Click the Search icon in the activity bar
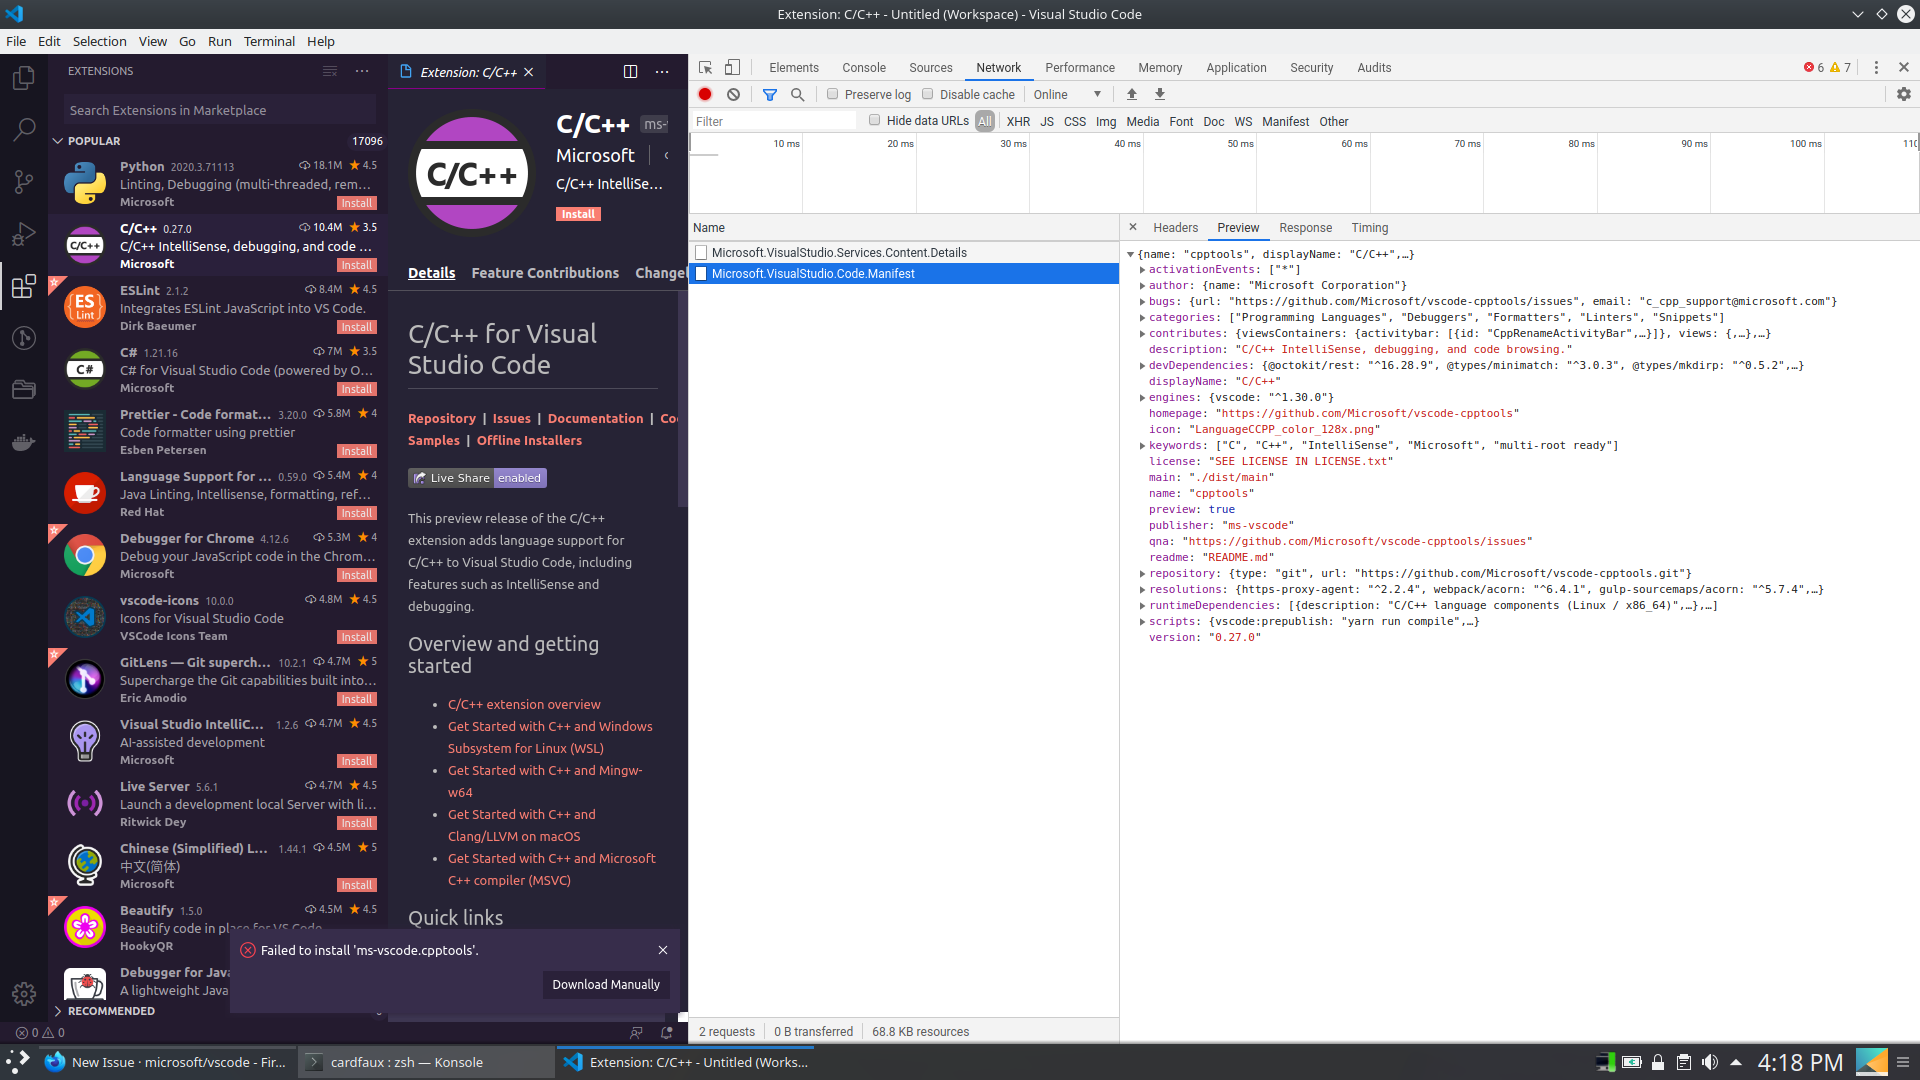The width and height of the screenshot is (1920, 1080). click(x=24, y=130)
